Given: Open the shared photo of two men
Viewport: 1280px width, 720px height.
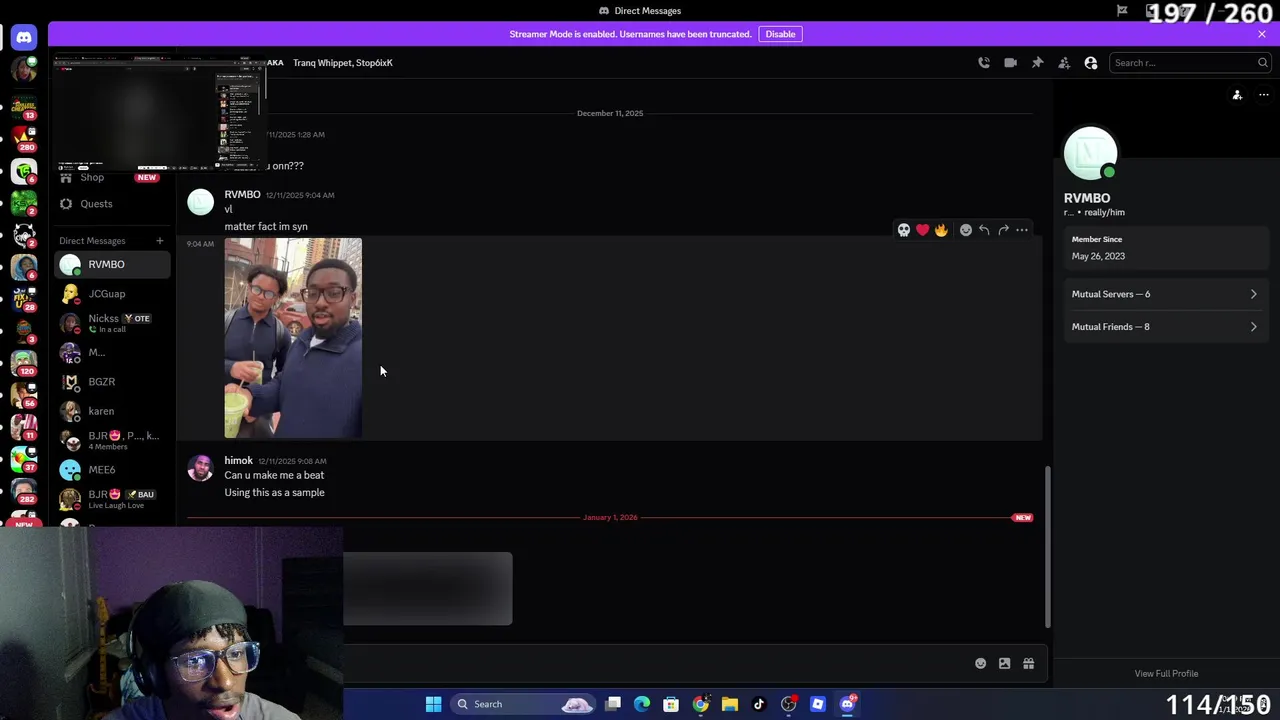Looking at the screenshot, I should 293,338.
